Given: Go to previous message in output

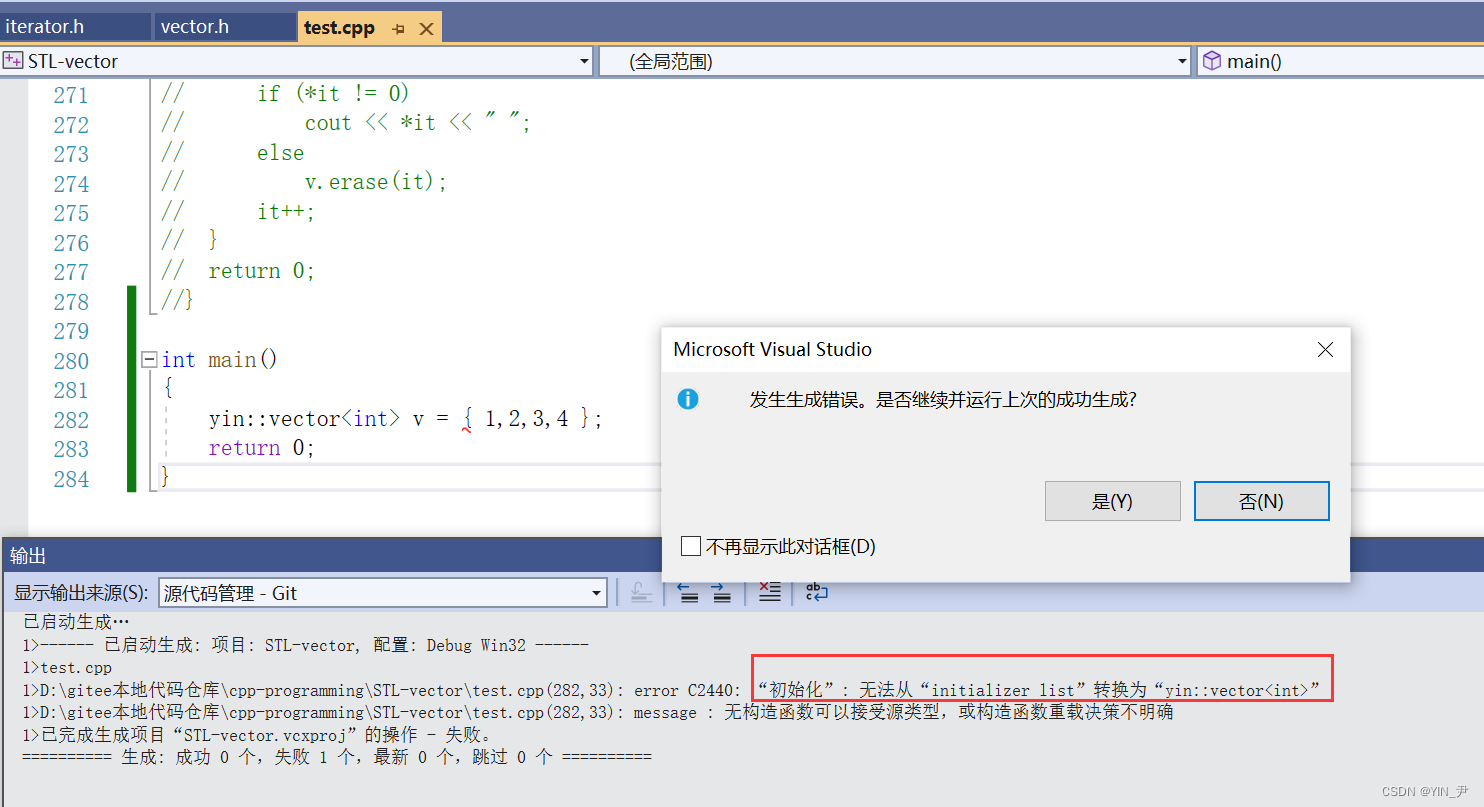Looking at the screenshot, I should pyautogui.click(x=688, y=593).
